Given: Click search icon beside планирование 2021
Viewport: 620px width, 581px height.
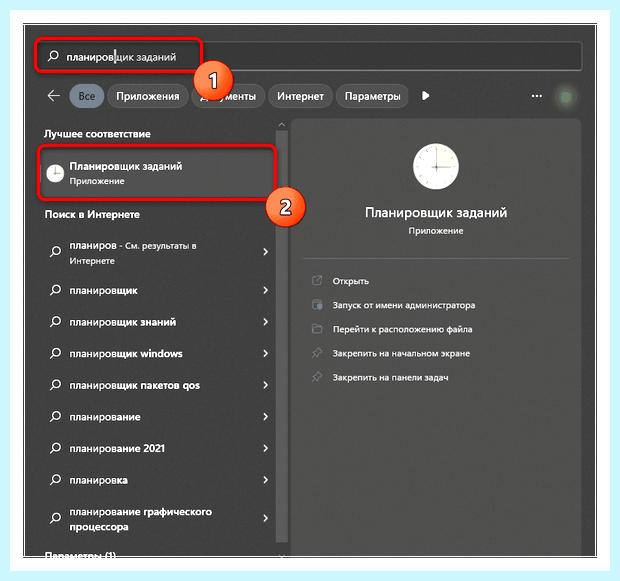Looking at the screenshot, I should point(55,448).
